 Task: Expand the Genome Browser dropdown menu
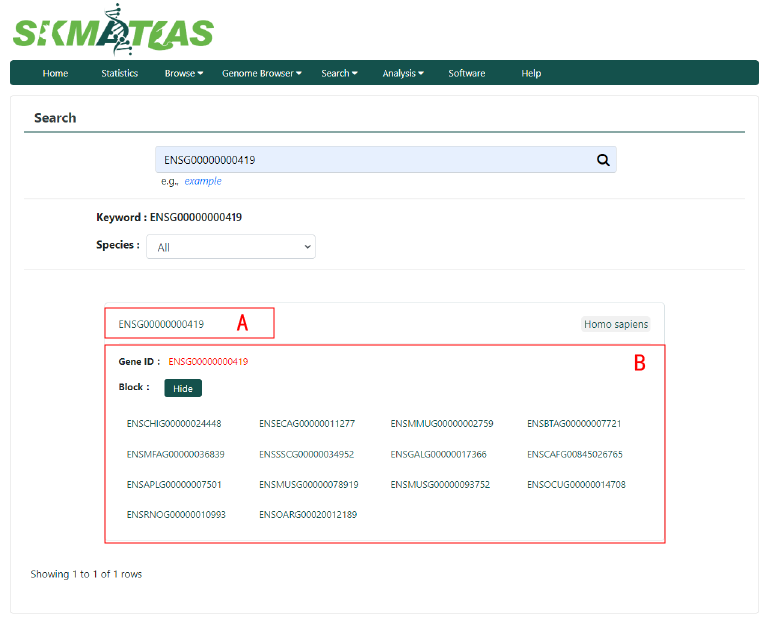(262, 73)
